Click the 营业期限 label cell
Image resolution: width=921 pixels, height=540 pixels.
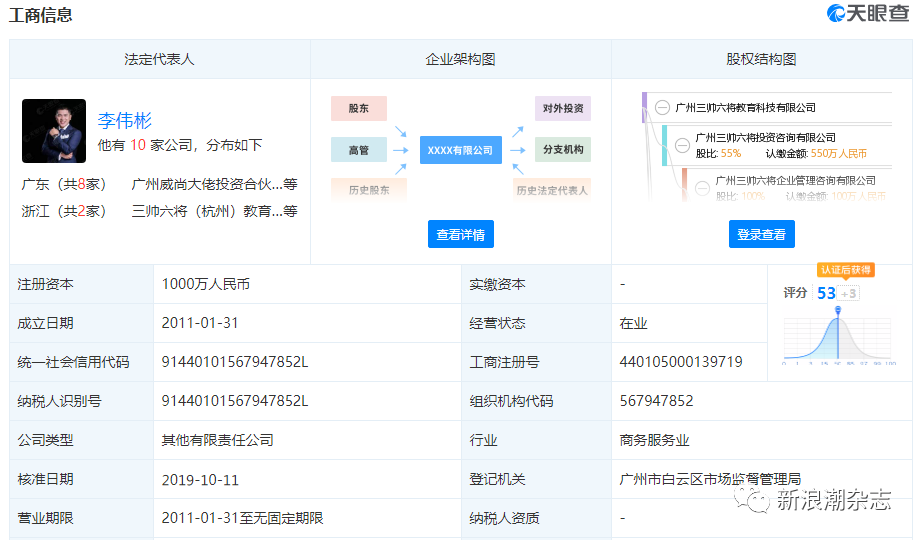tap(82, 518)
